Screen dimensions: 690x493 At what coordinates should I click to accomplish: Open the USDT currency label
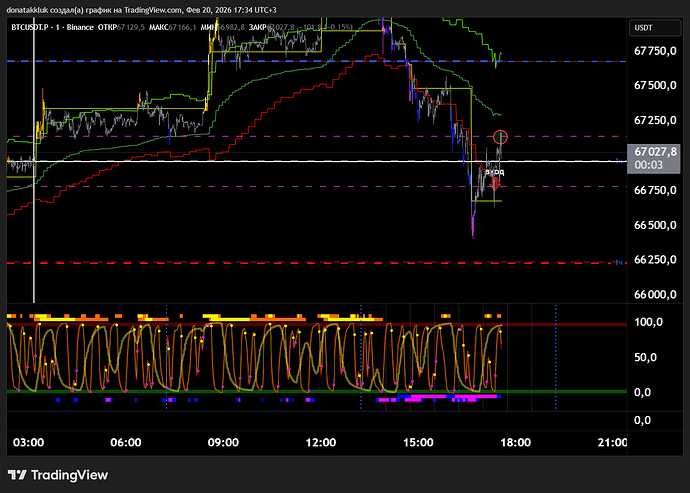click(644, 28)
